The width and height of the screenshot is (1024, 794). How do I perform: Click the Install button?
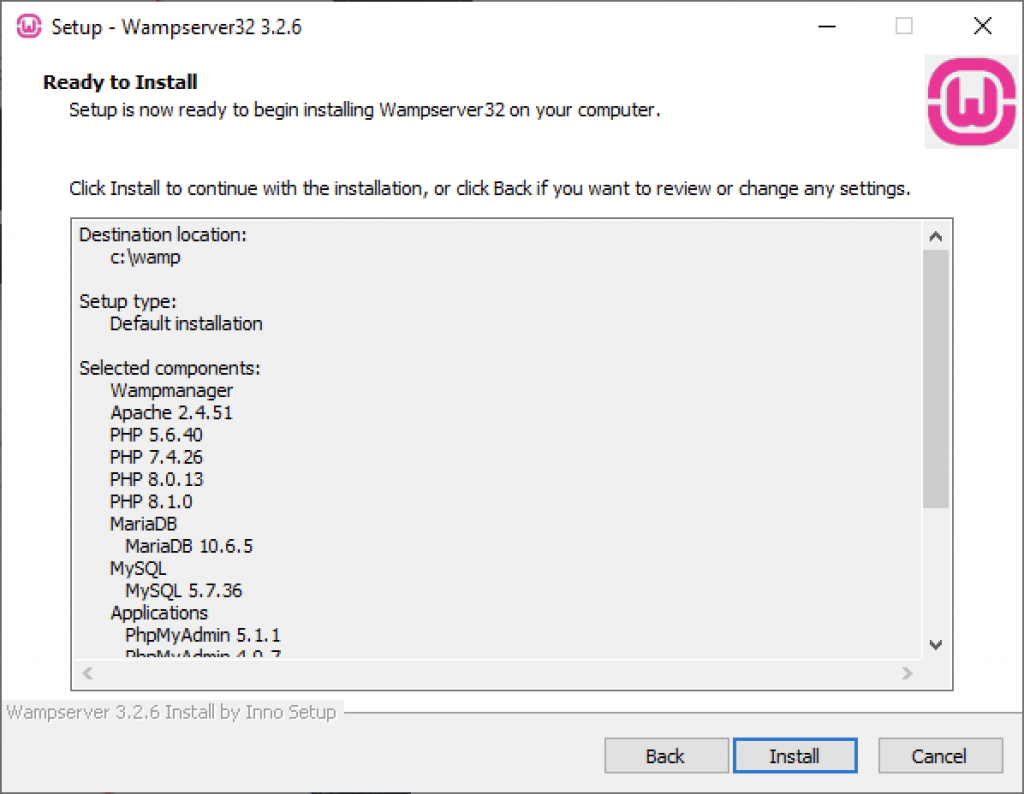click(x=795, y=756)
